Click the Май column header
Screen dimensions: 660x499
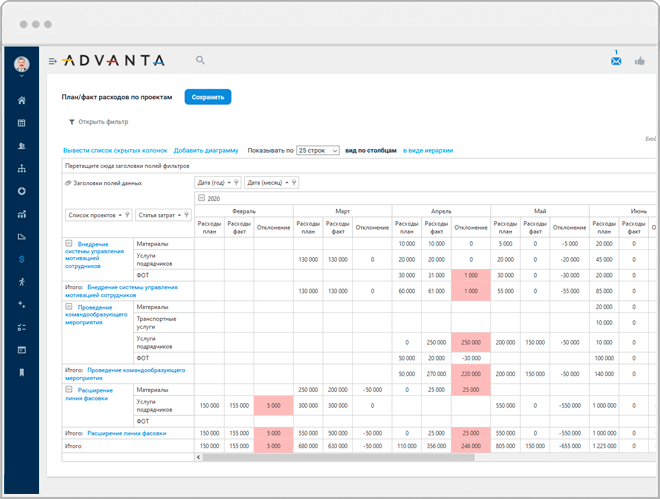click(540, 211)
